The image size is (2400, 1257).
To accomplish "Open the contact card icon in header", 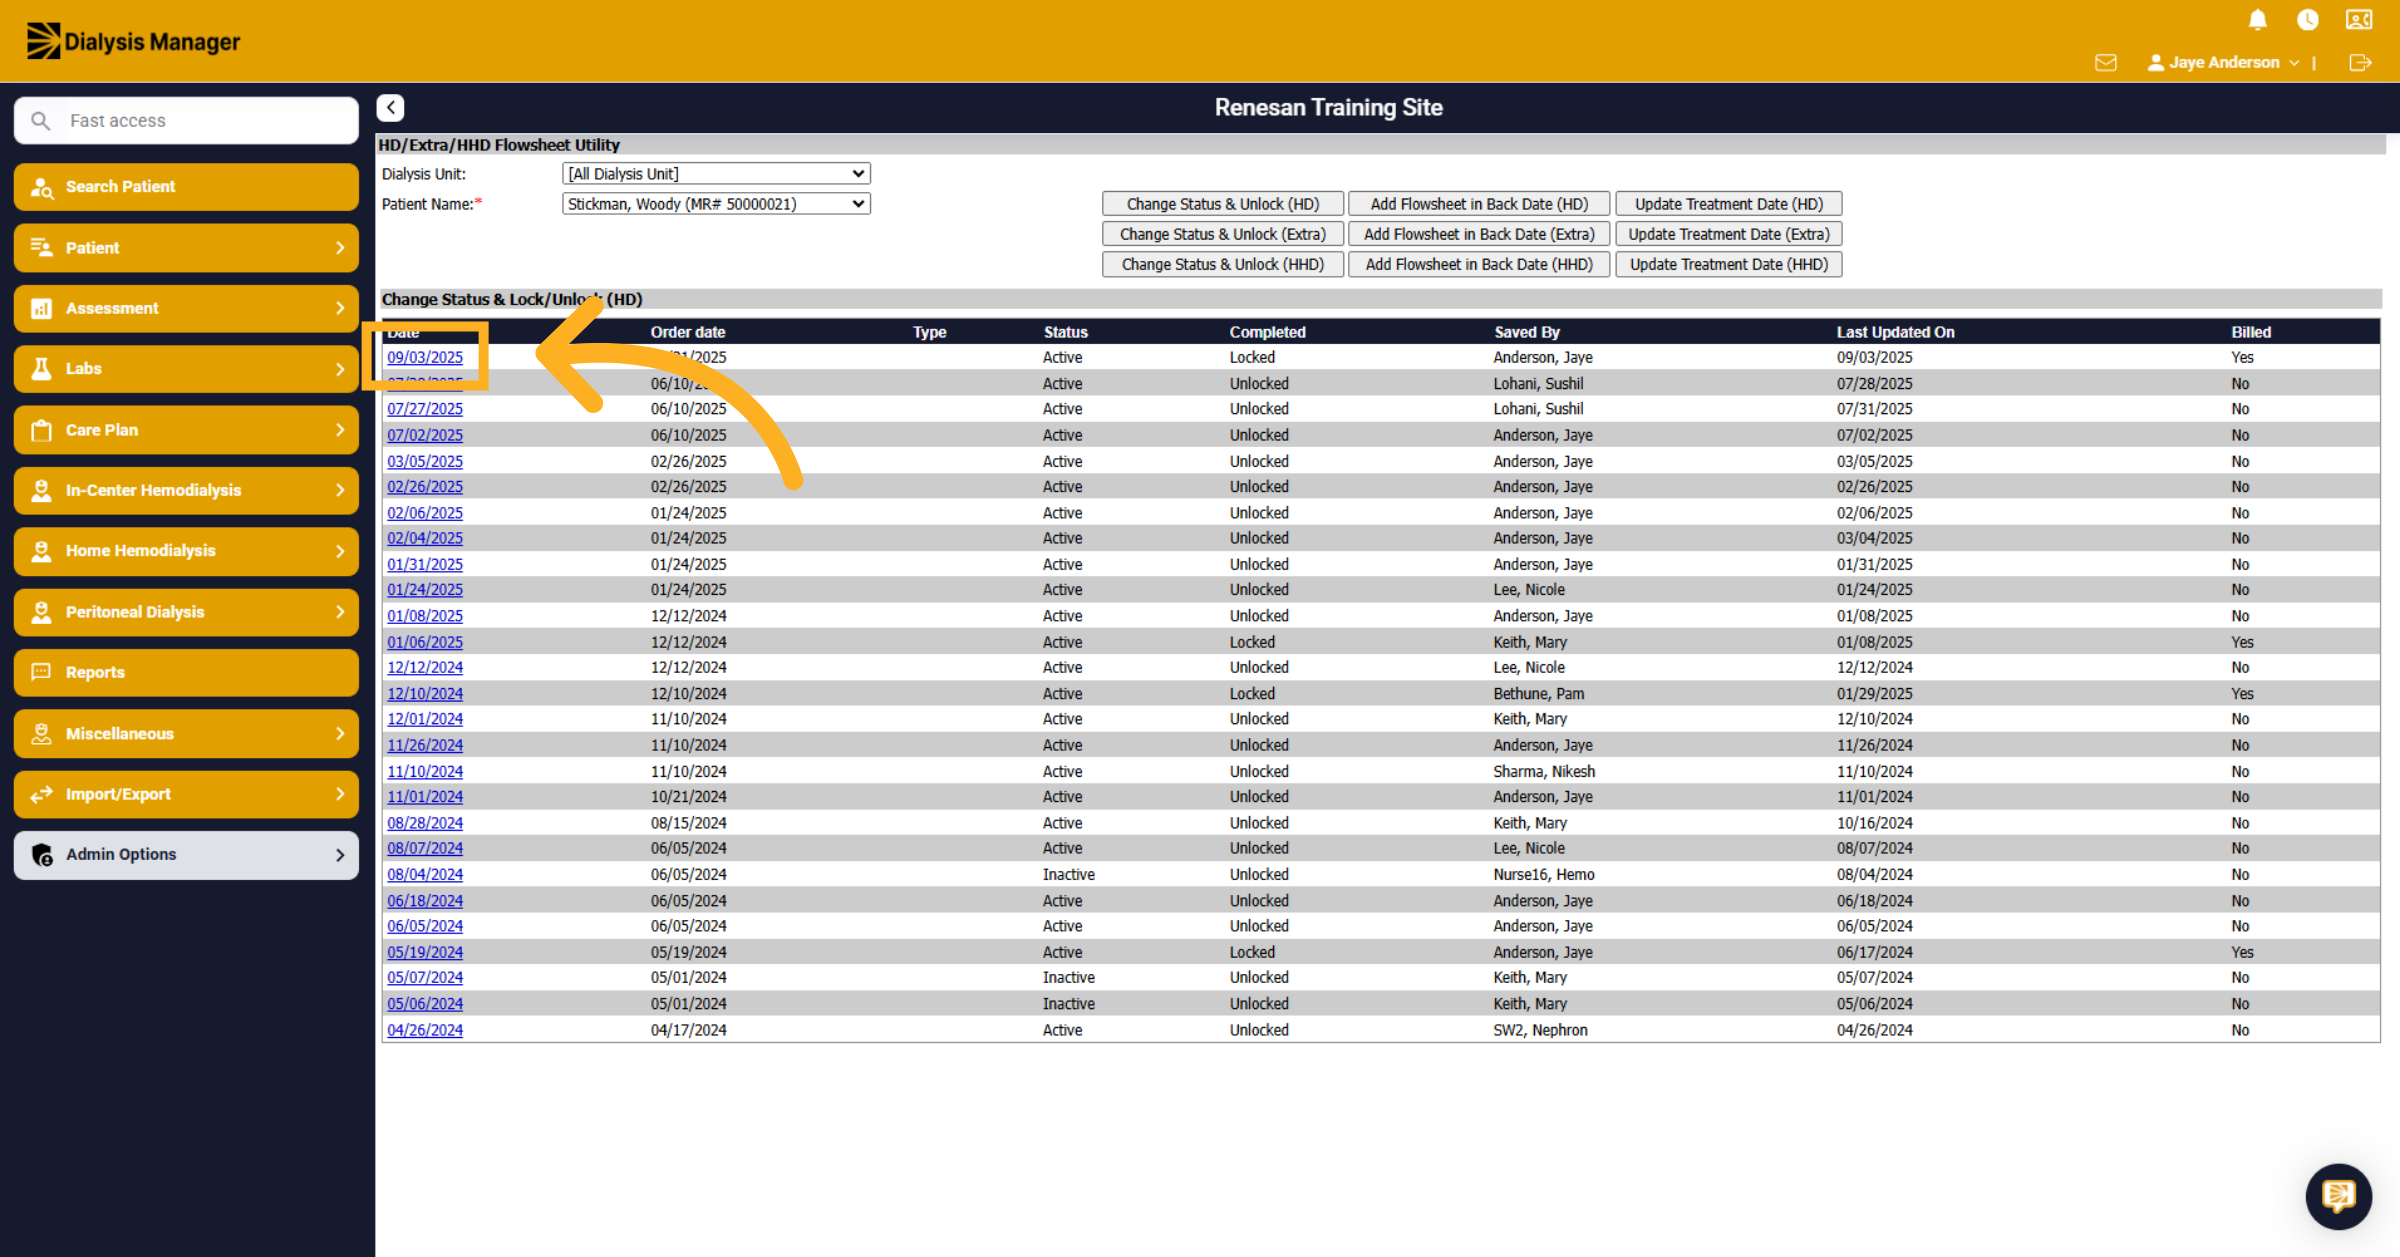I will coord(2359,20).
